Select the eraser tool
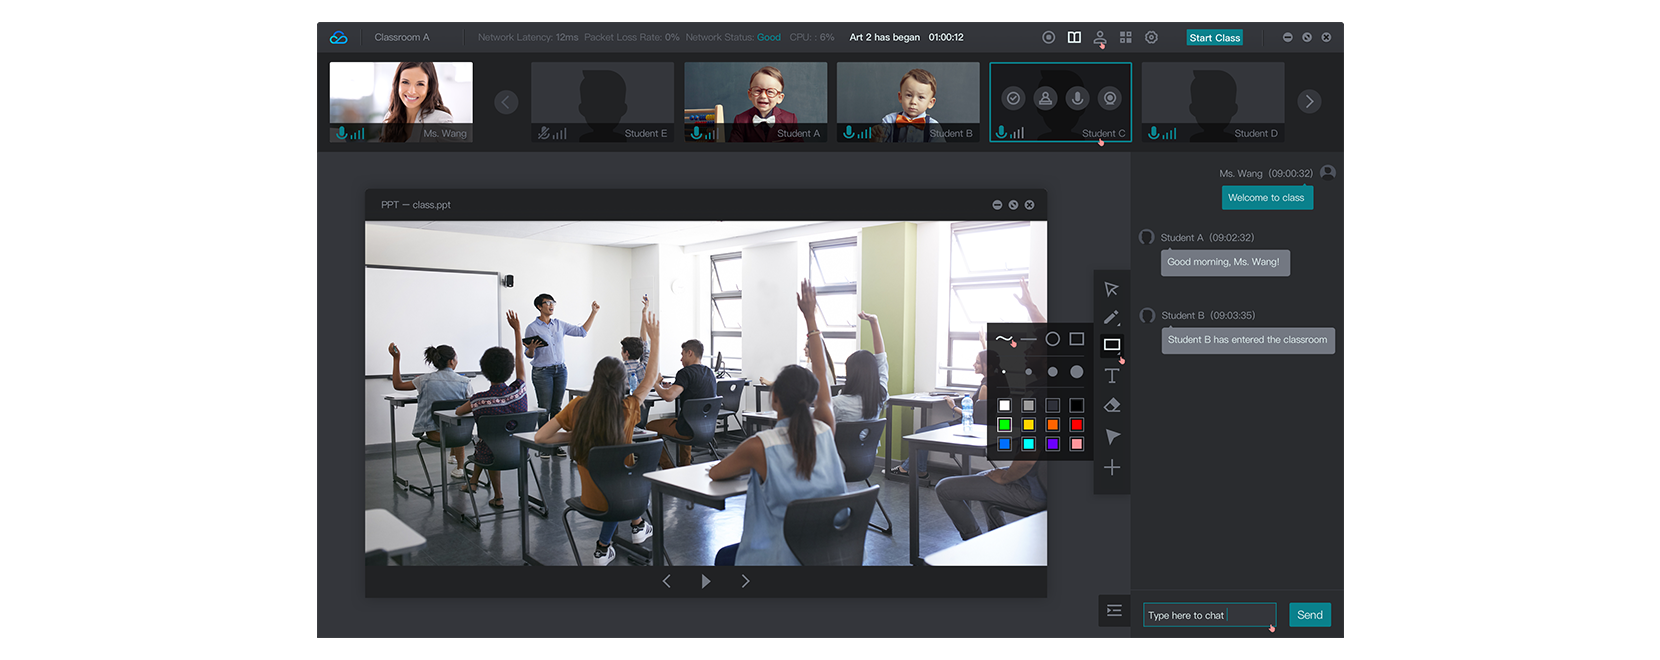The width and height of the screenshot is (1660, 660). [1112, 405]
